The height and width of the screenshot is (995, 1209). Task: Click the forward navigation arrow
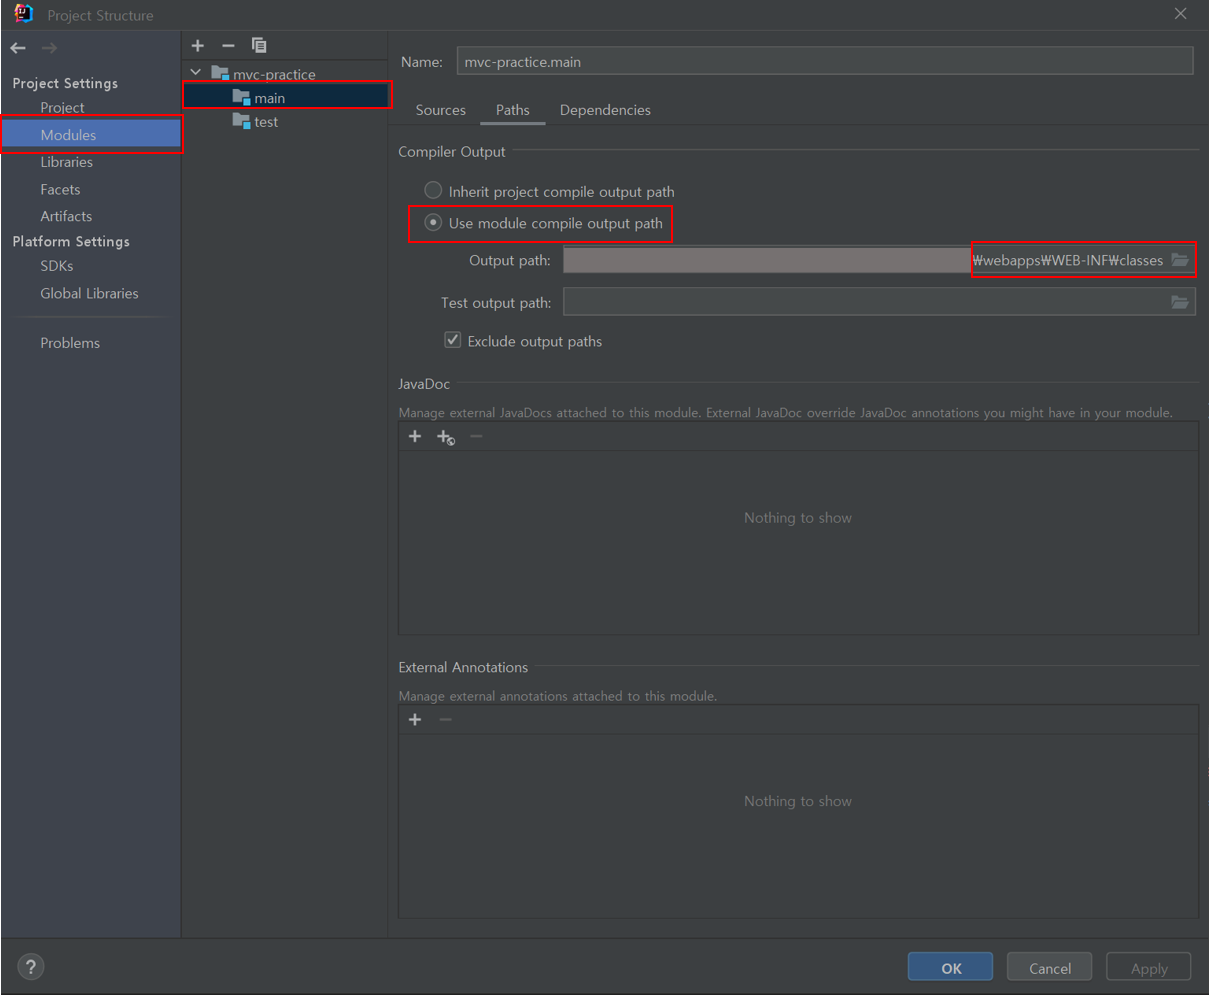tap(49, 47)
